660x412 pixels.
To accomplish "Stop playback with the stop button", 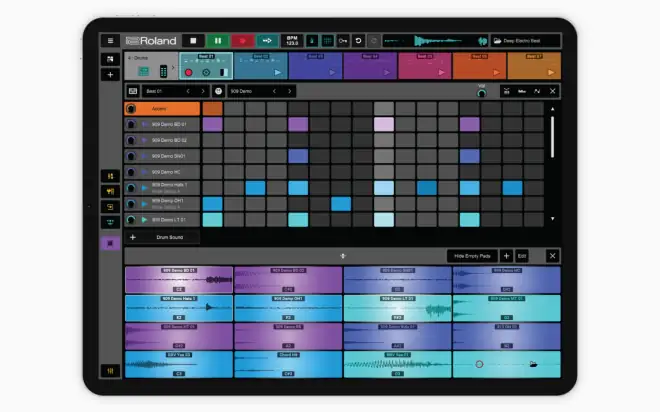I will click(193, 41).
